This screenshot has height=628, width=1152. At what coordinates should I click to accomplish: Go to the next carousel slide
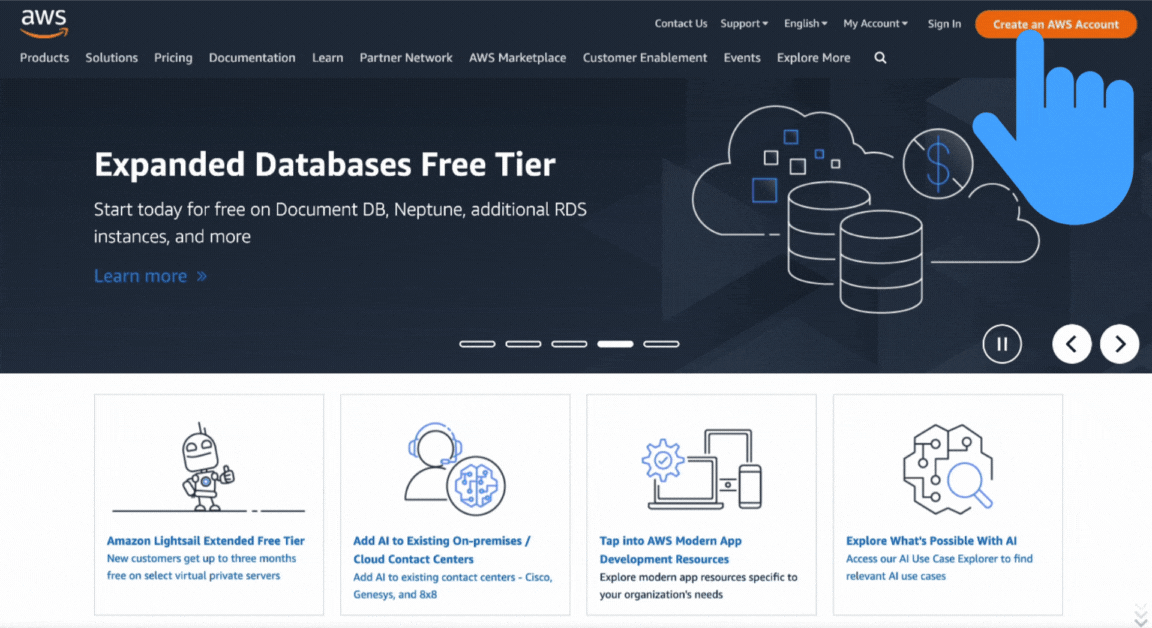click(x=1119, y=343)
